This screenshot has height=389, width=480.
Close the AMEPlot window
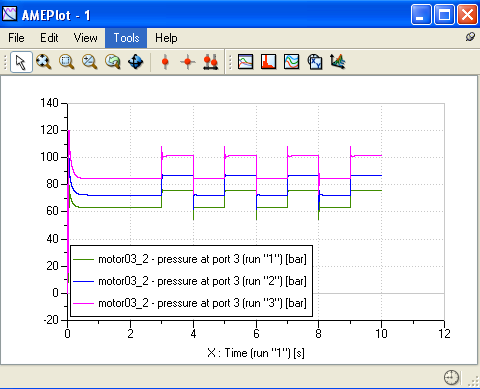(x=467, y=15)
